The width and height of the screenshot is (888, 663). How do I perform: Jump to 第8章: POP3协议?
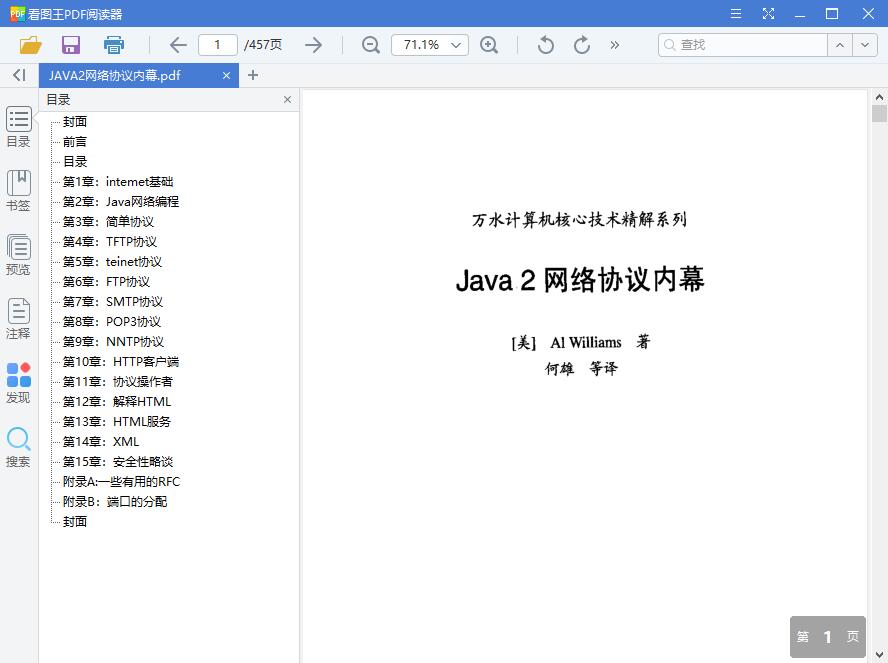(112, 322)
